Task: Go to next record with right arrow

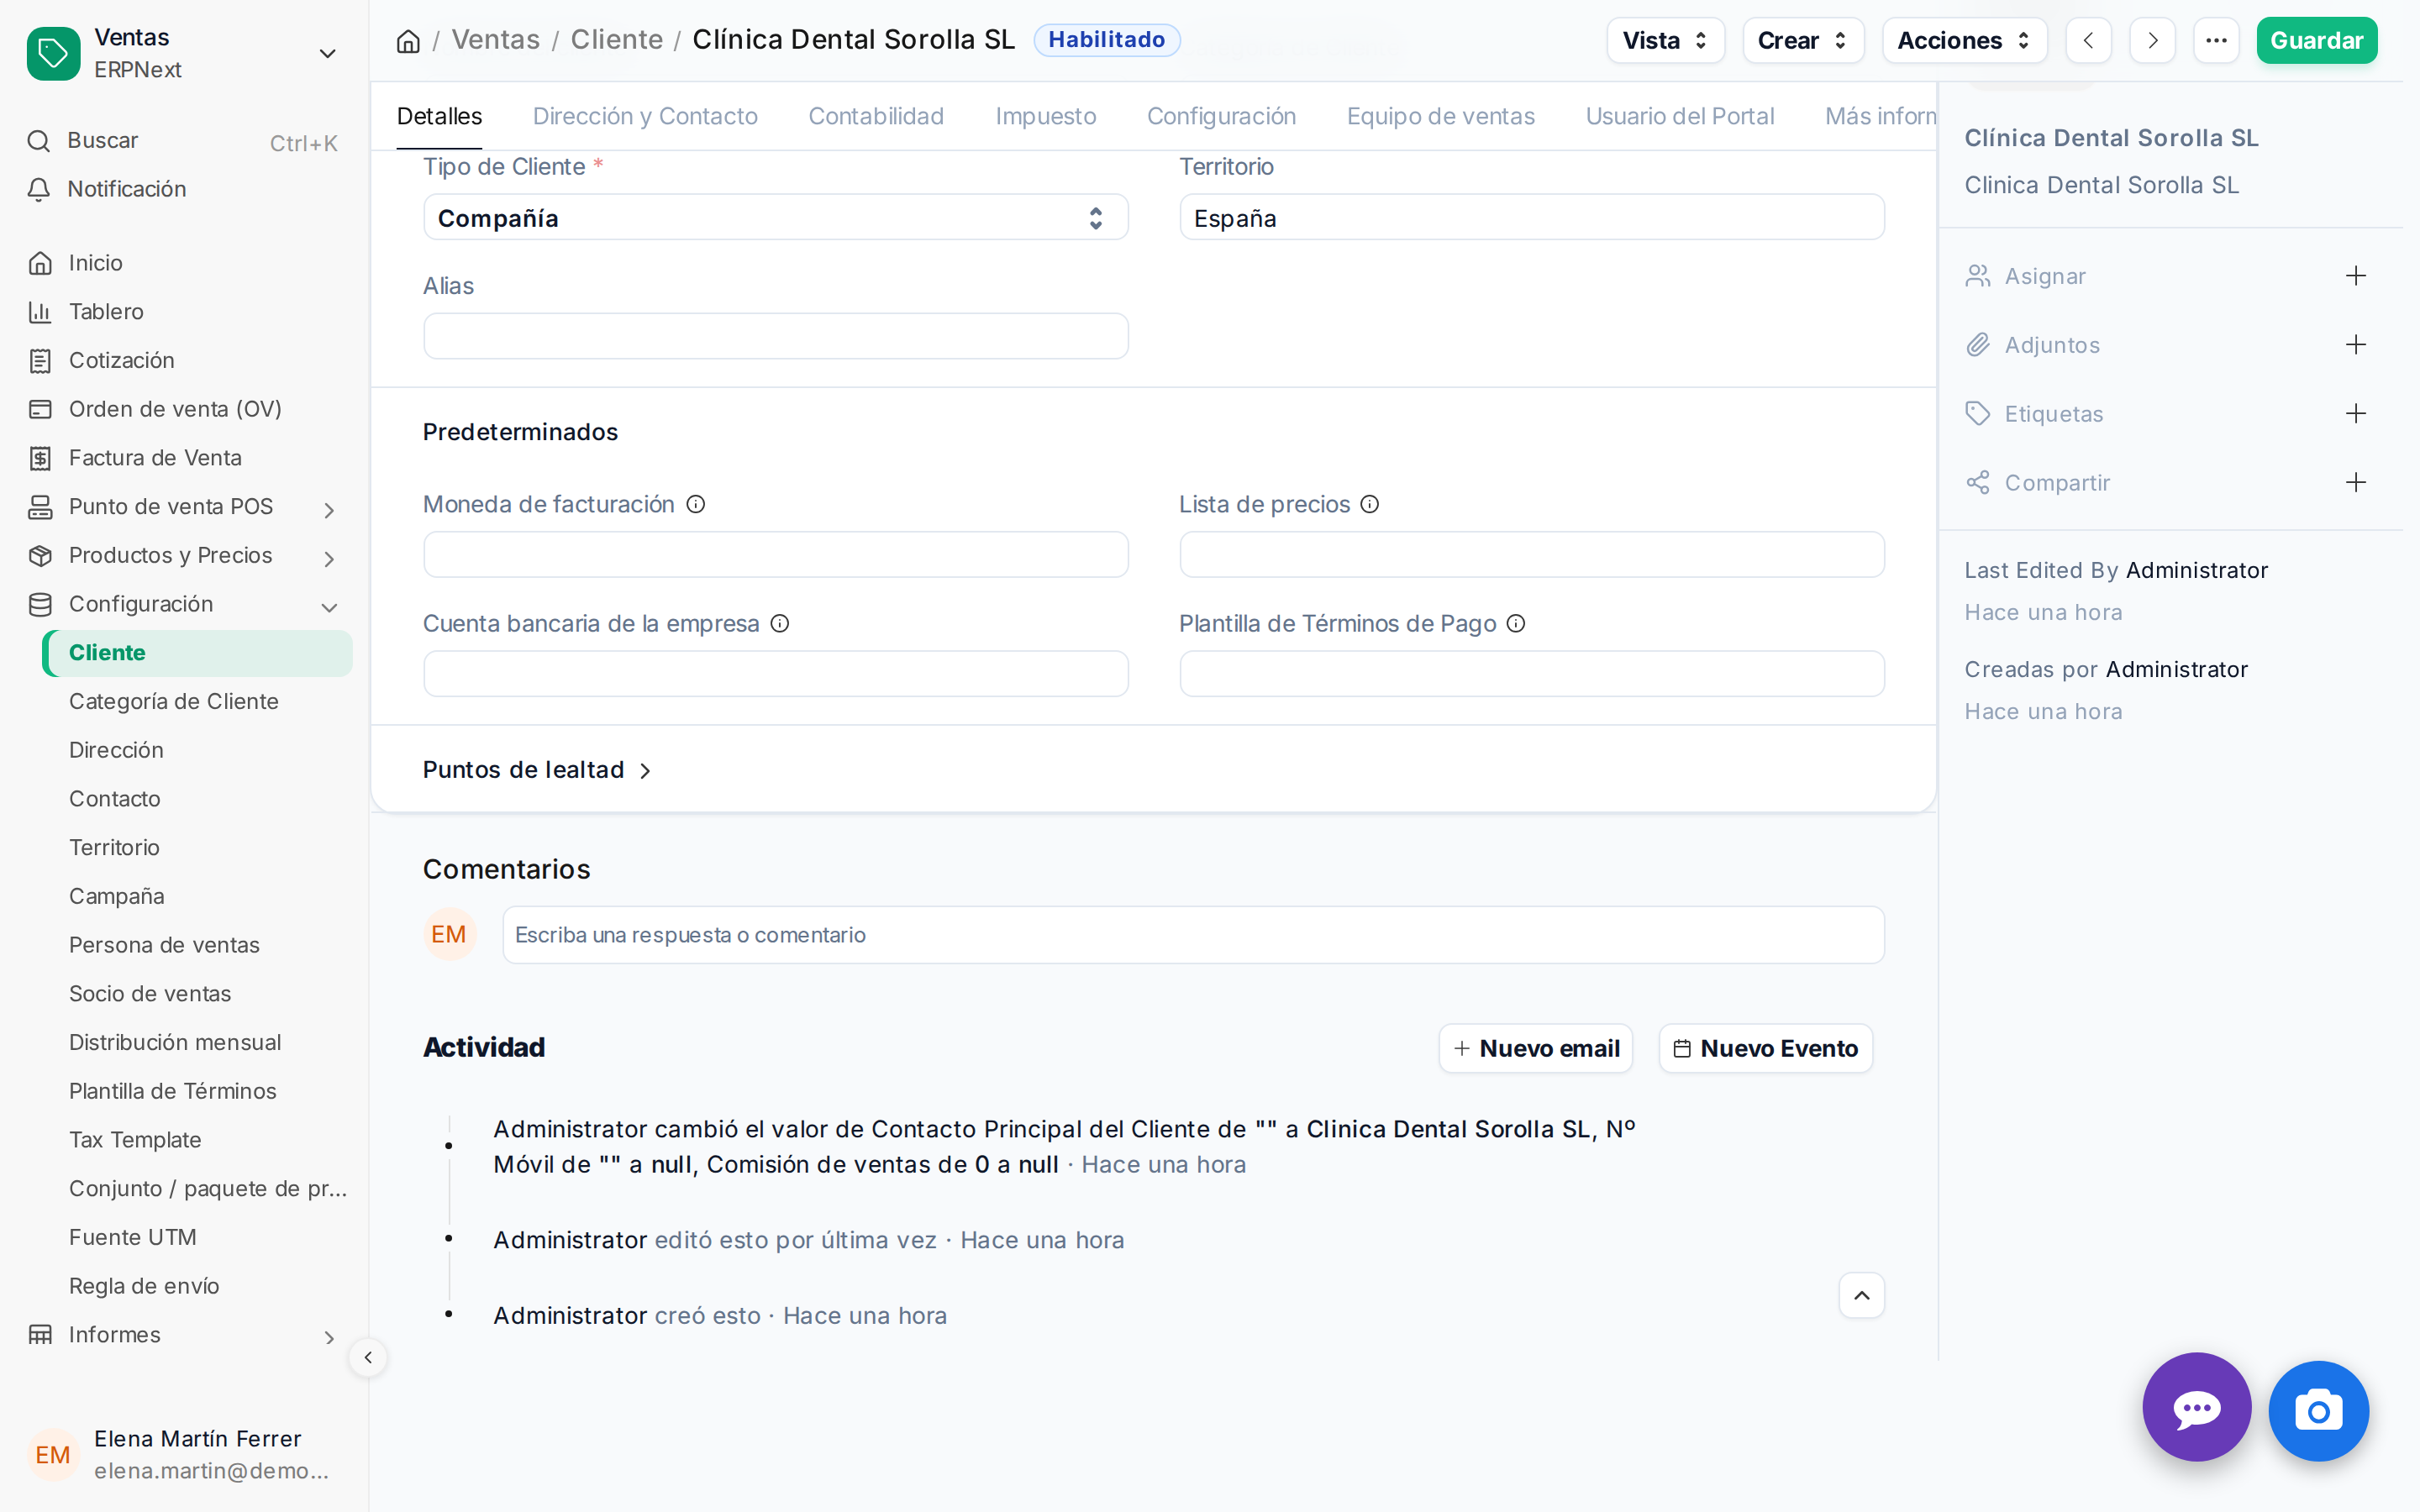Action: 2152,41
